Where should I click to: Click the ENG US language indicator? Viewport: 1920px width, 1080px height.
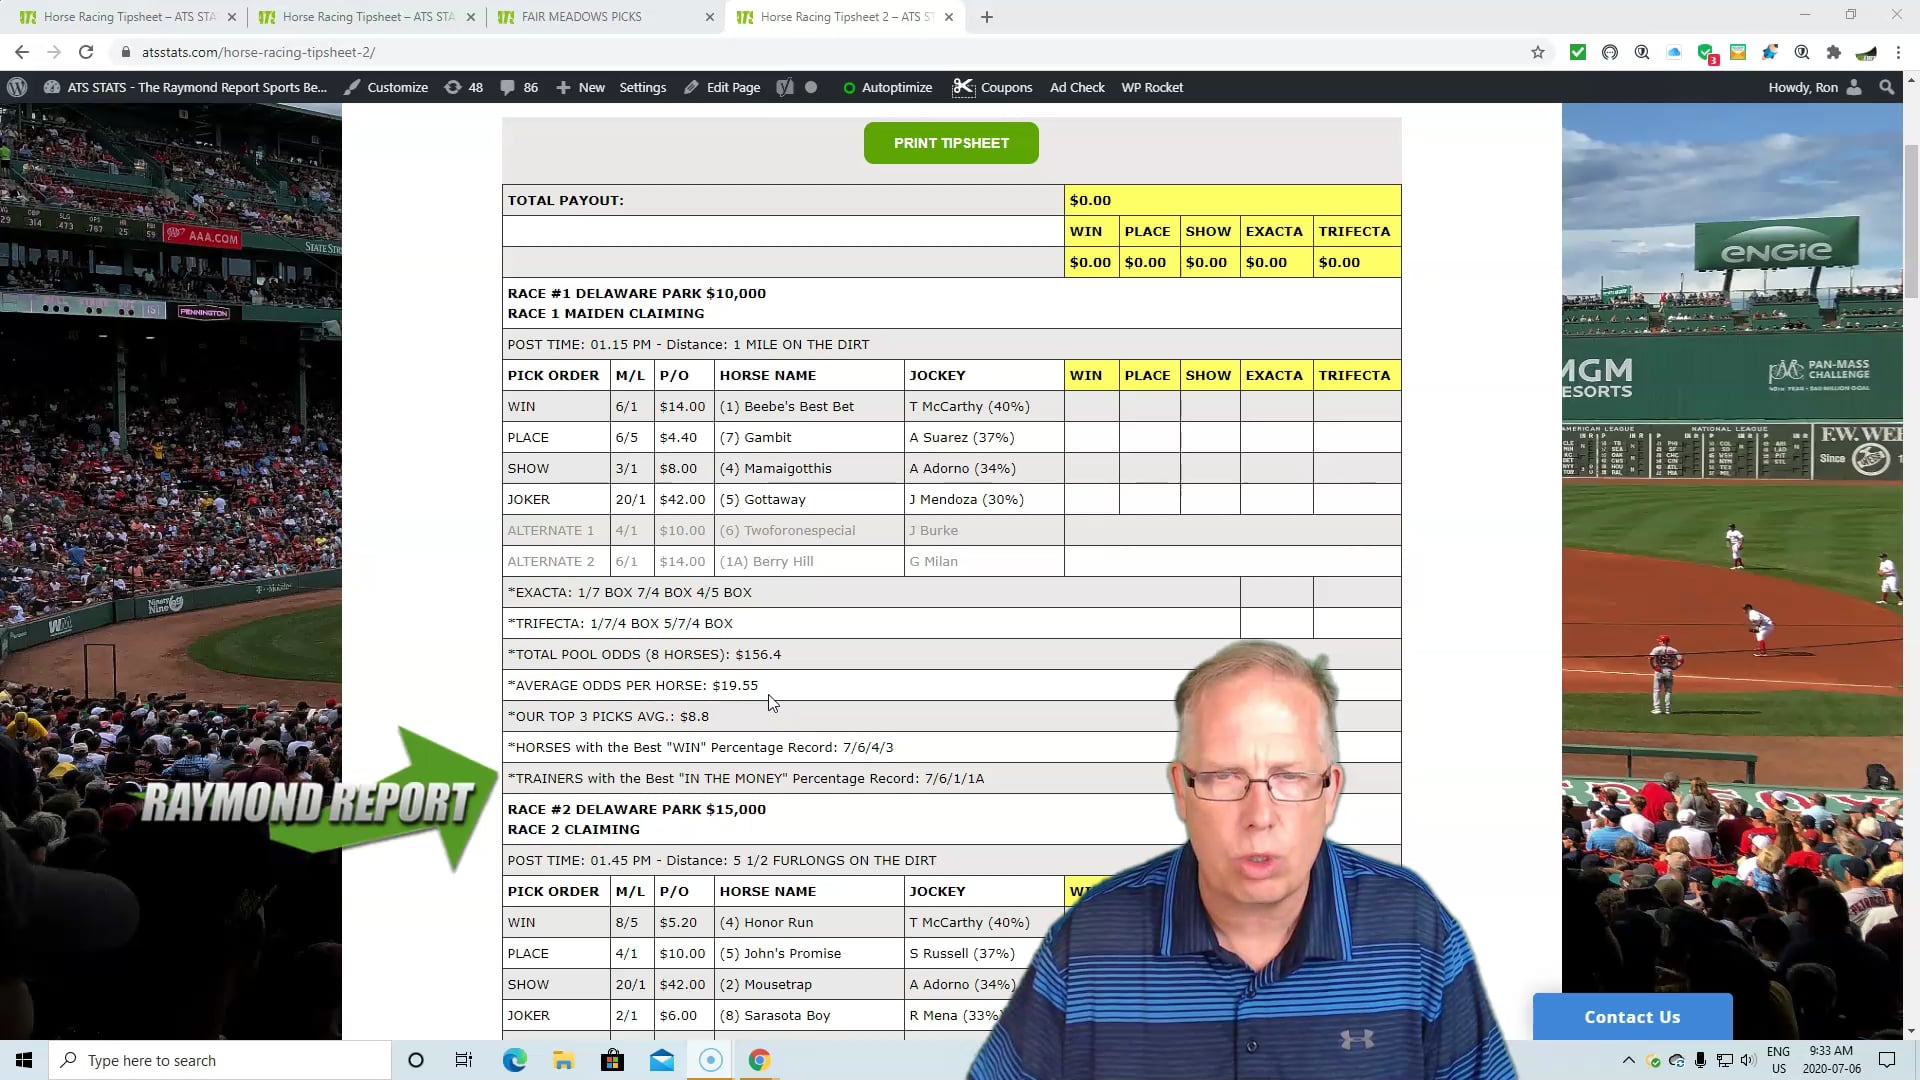click(1778, 1060)
